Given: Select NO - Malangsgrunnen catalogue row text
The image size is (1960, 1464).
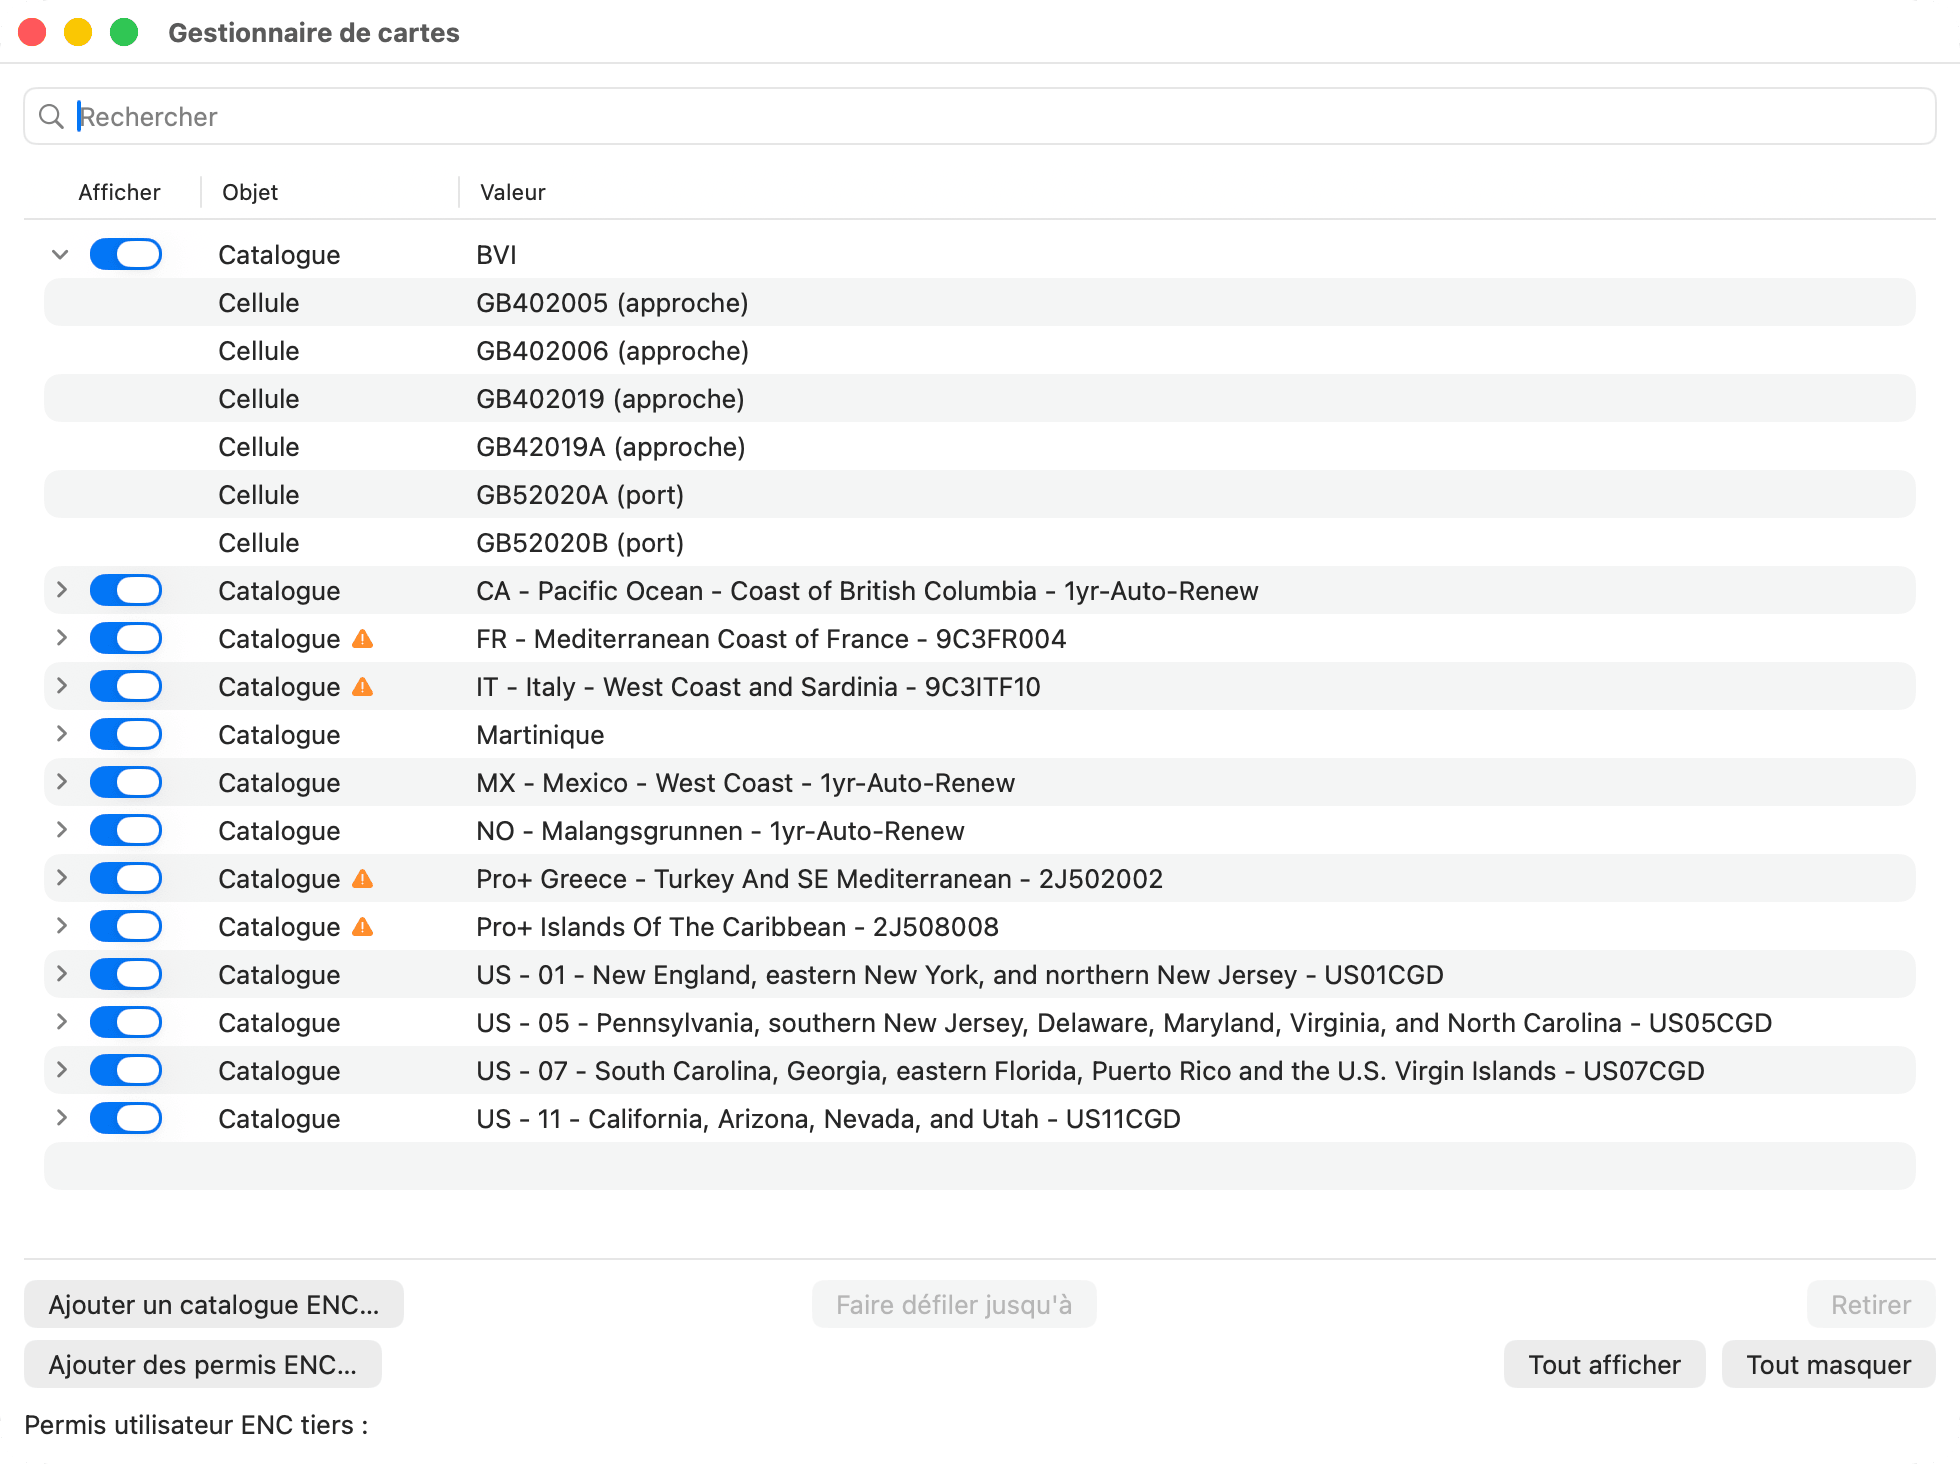Looking at the screenshot, I should pos(720,831).
